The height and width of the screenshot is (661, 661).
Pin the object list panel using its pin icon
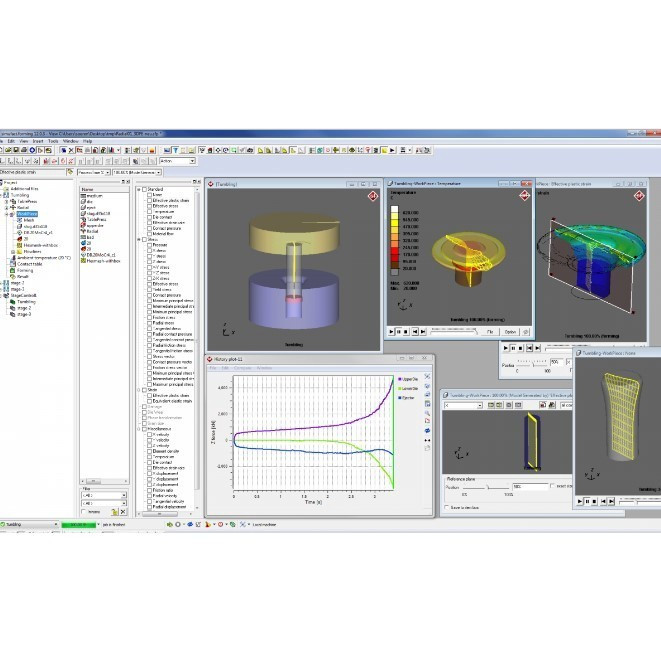tap(123, 182)
